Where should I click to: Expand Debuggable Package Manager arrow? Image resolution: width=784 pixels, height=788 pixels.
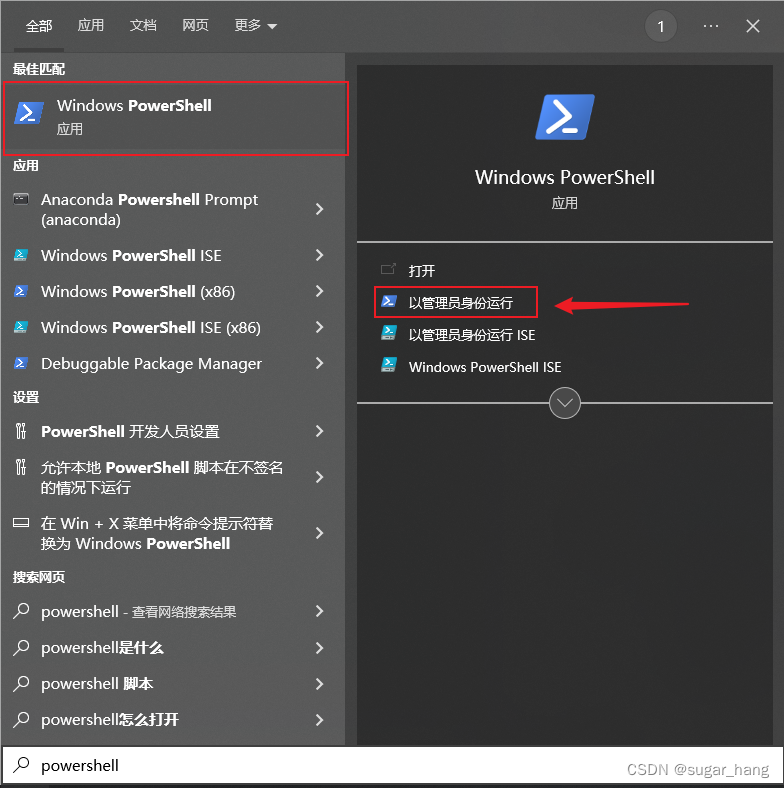[319, 363]
